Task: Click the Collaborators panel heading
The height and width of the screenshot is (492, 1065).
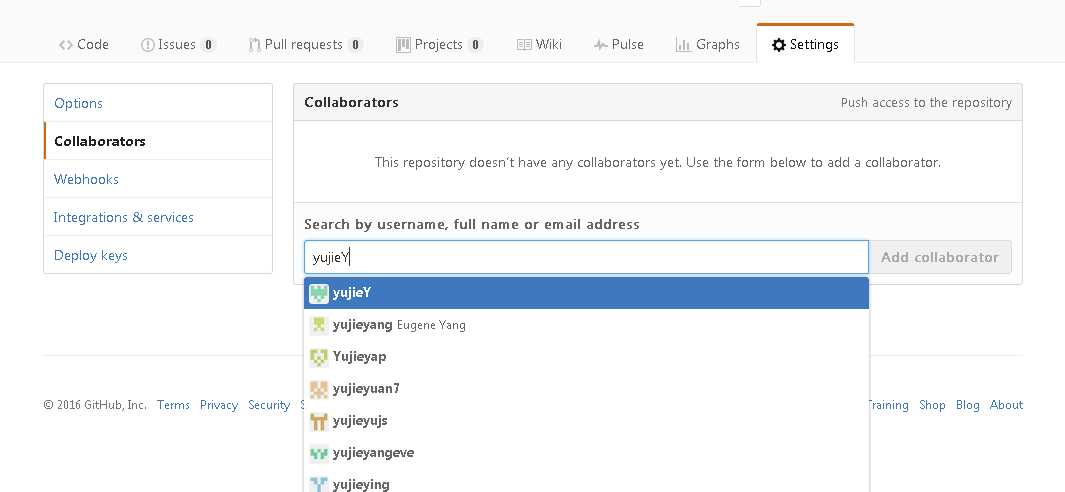Action: tap(351, 102)
